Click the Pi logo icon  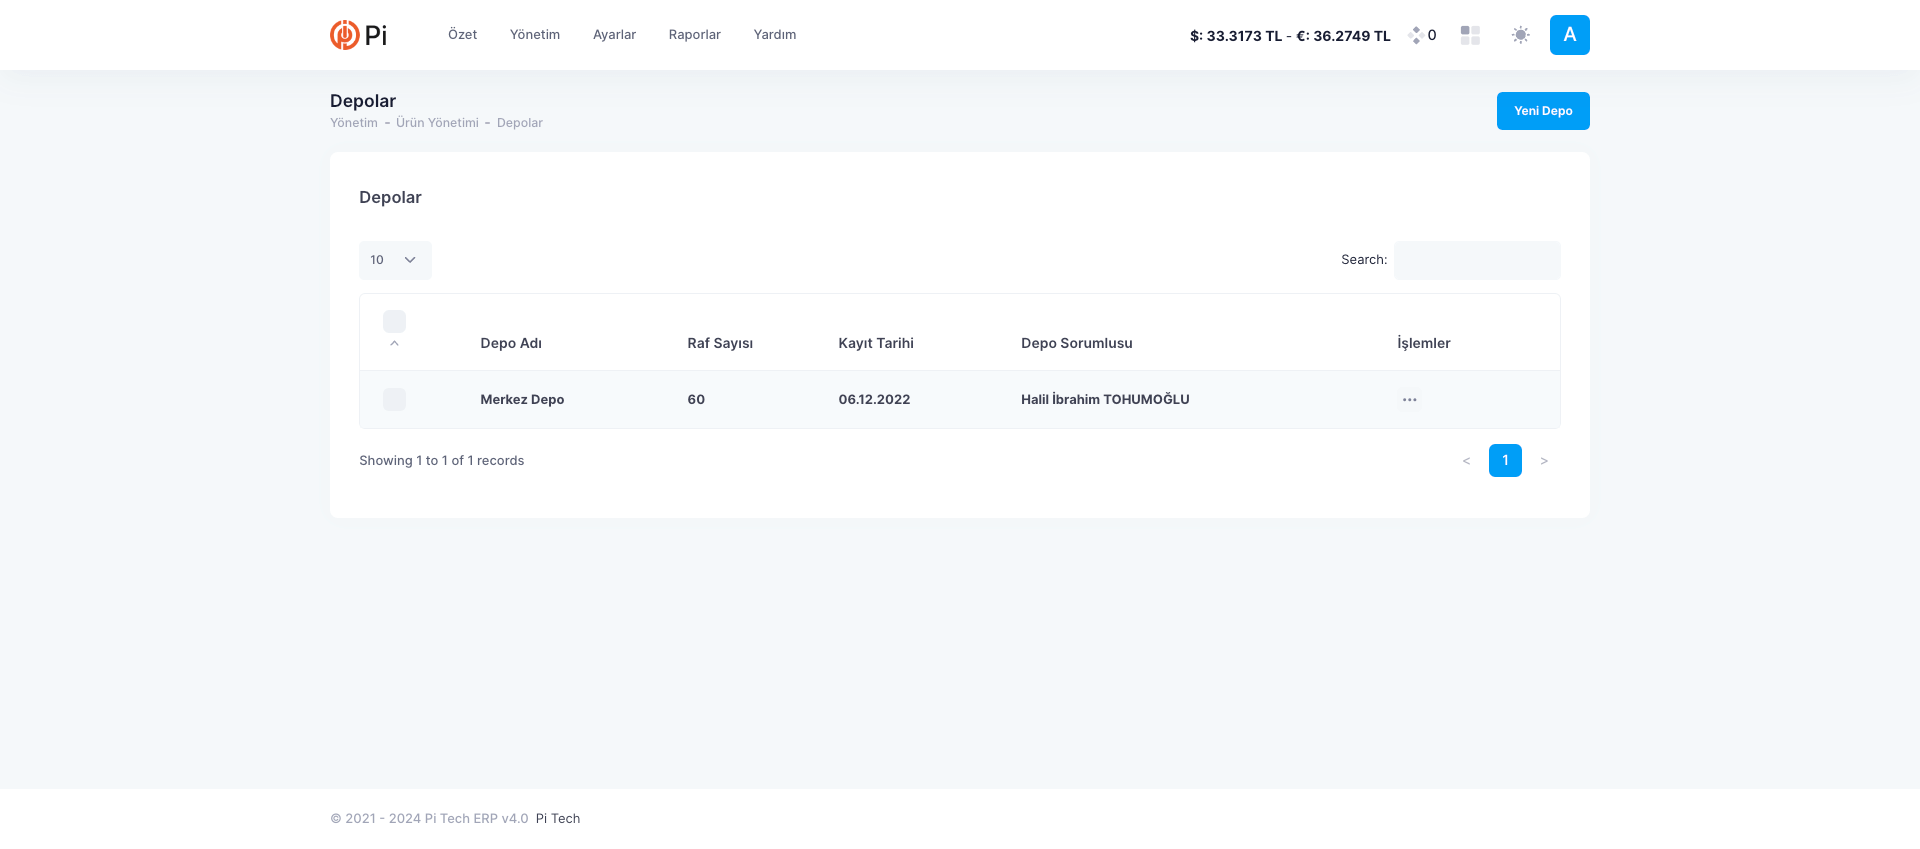tap(345, 35)
